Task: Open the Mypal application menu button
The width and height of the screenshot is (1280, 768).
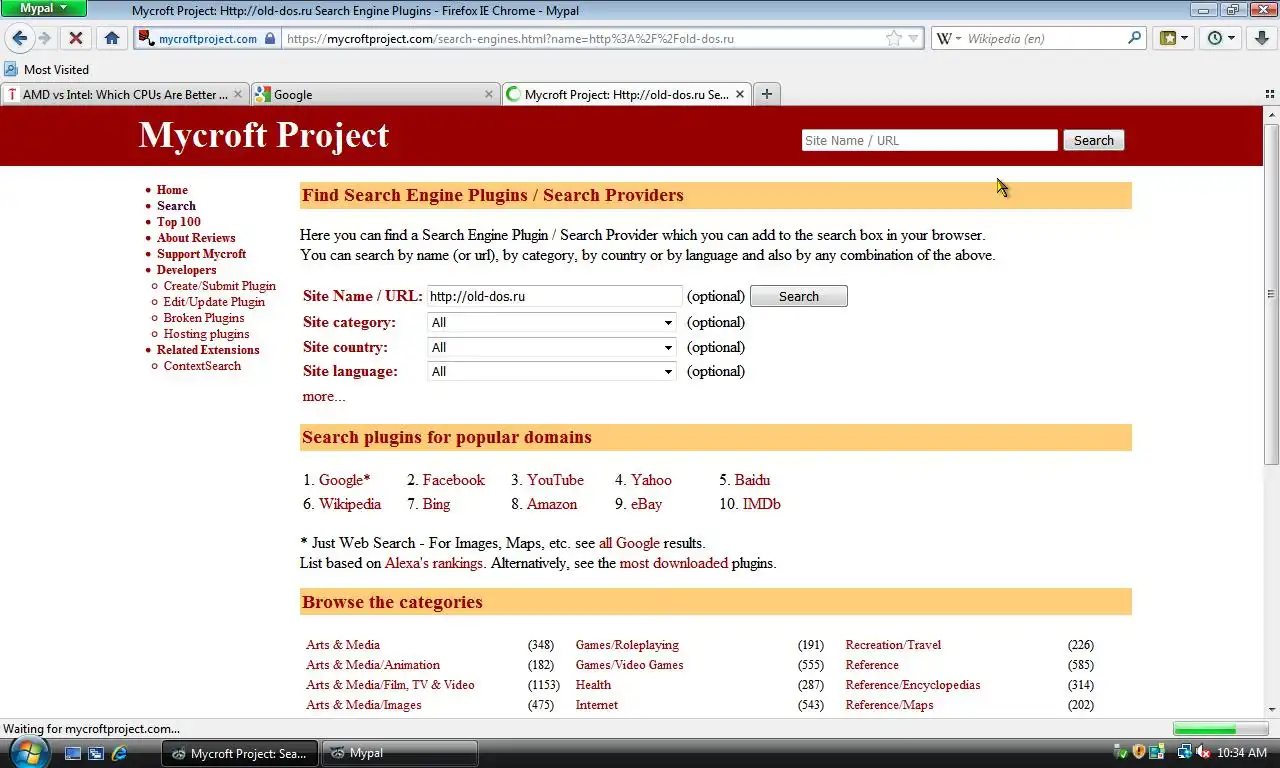Action: [44, 8]
